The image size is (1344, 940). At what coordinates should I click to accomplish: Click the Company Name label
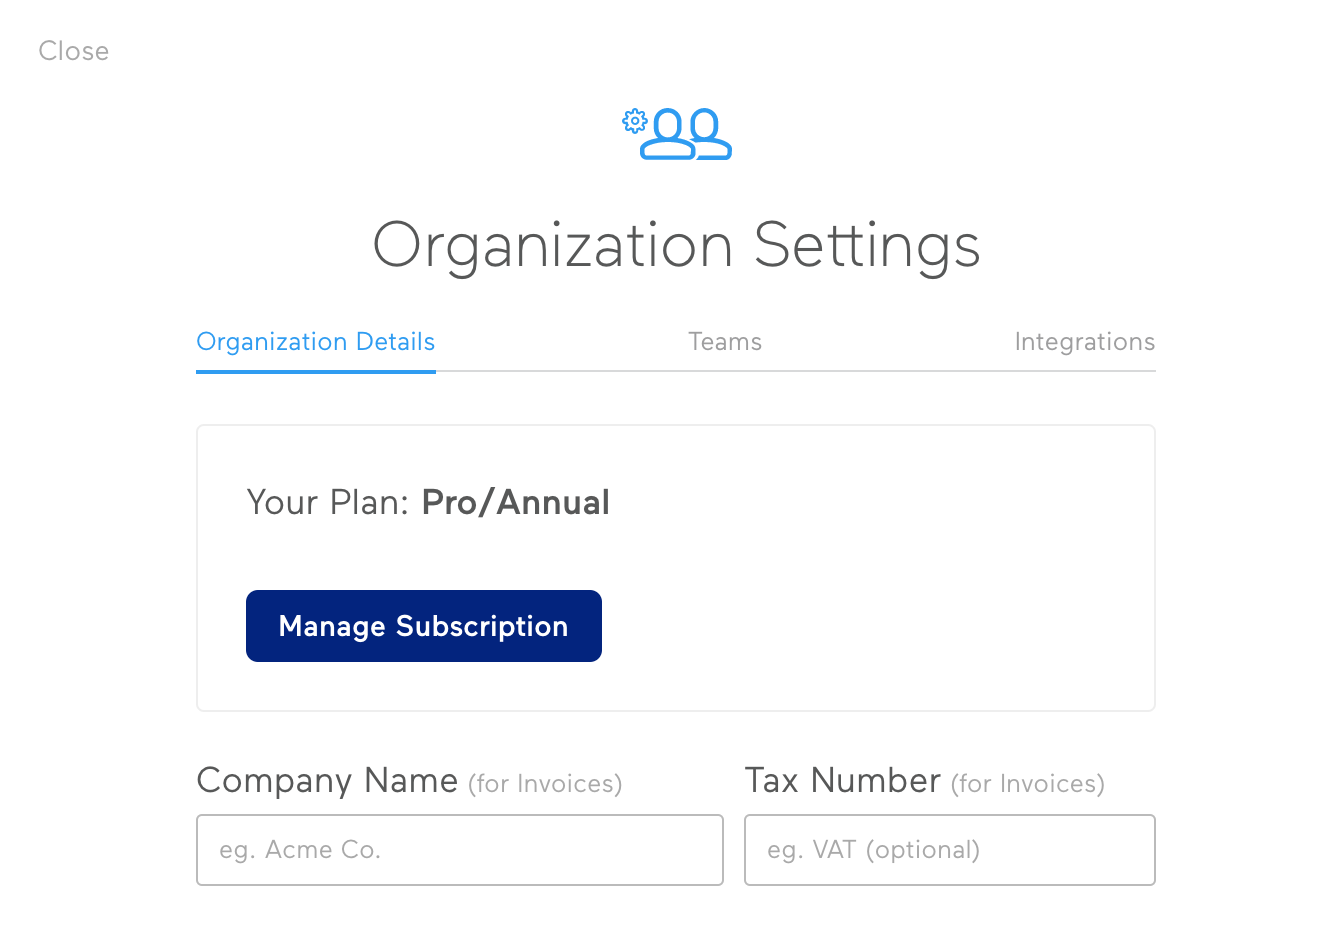[x=327, y=780]
